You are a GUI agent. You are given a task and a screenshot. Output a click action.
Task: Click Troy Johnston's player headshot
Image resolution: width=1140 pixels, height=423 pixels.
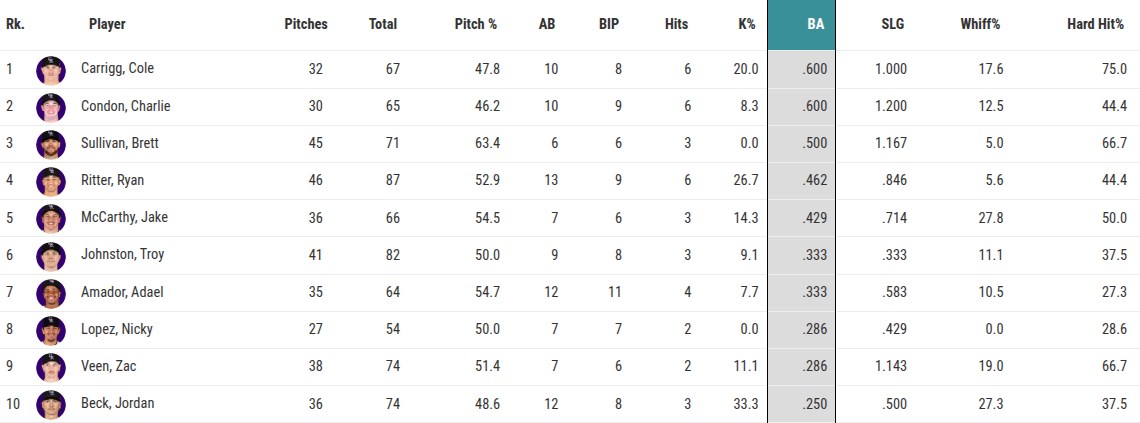point(50,255)
